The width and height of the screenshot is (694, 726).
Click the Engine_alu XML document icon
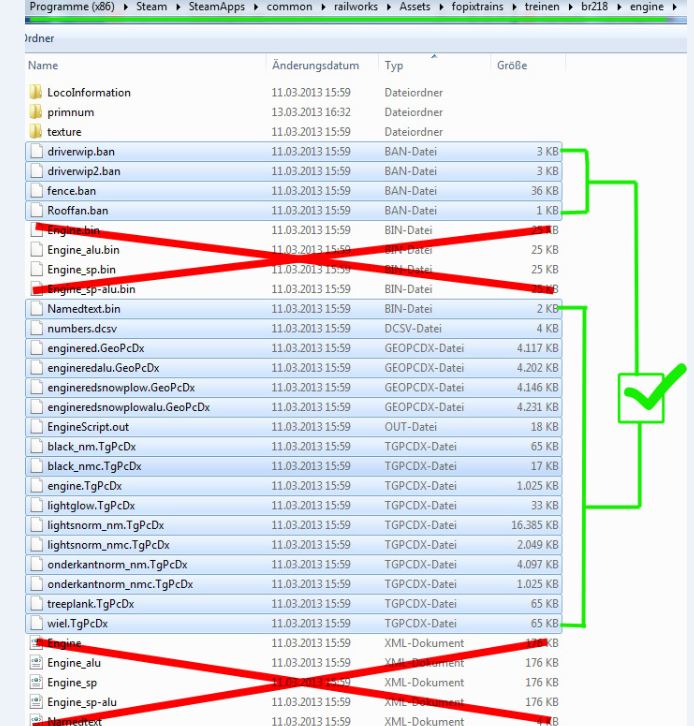click(x=37, y=663)
